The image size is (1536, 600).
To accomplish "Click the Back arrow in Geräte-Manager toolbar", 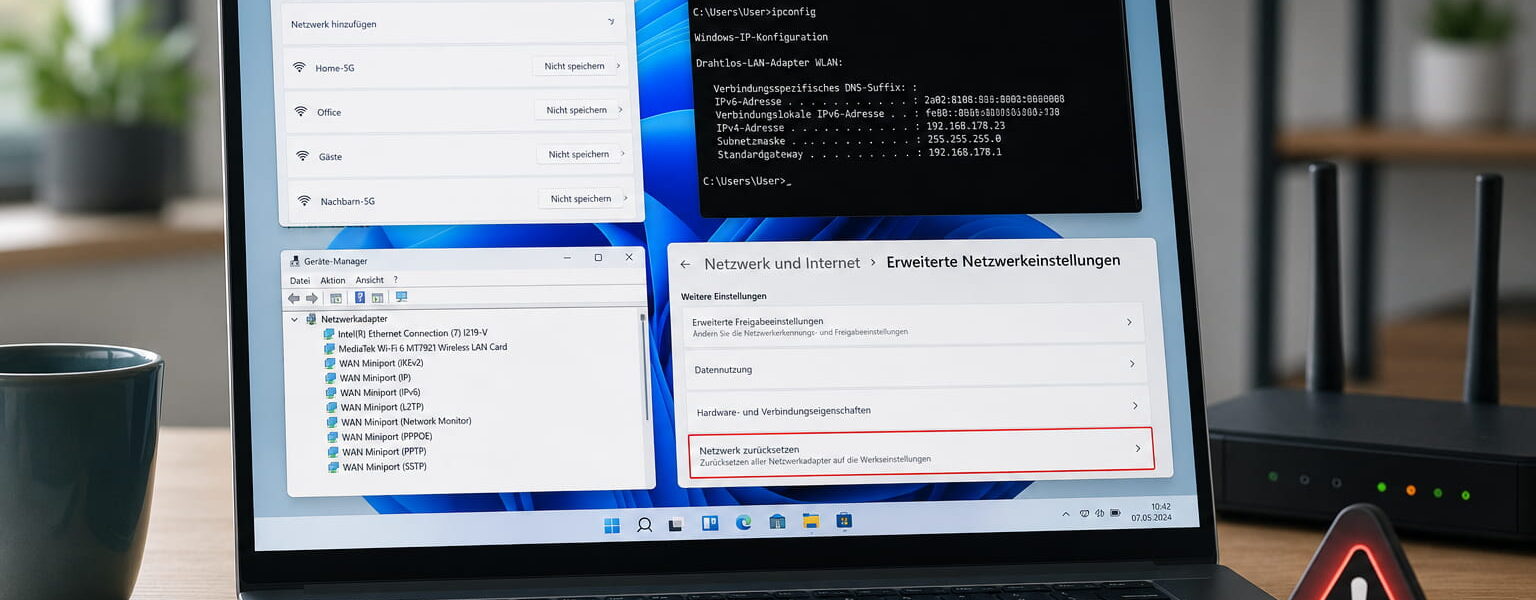I will coord(294,298).
